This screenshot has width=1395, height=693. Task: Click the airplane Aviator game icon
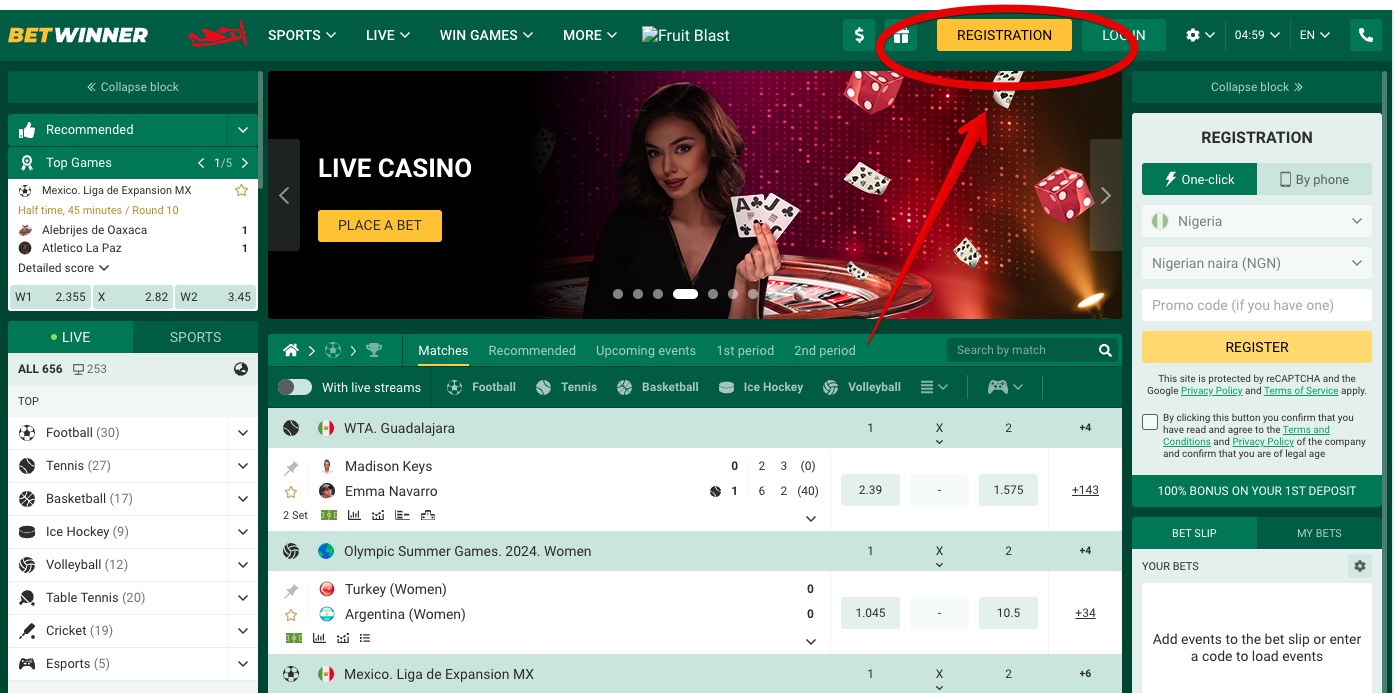click(x=218, y=35)
